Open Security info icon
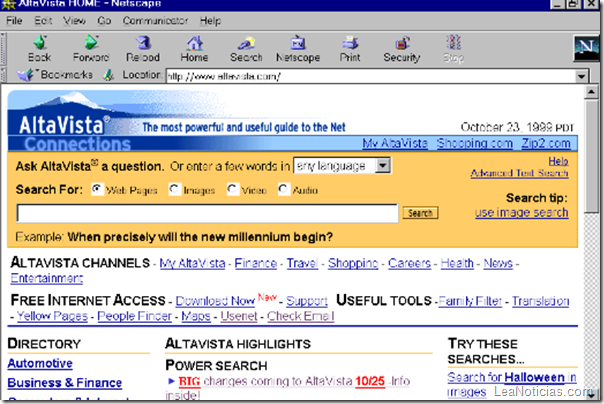 [x=402, y=42]
